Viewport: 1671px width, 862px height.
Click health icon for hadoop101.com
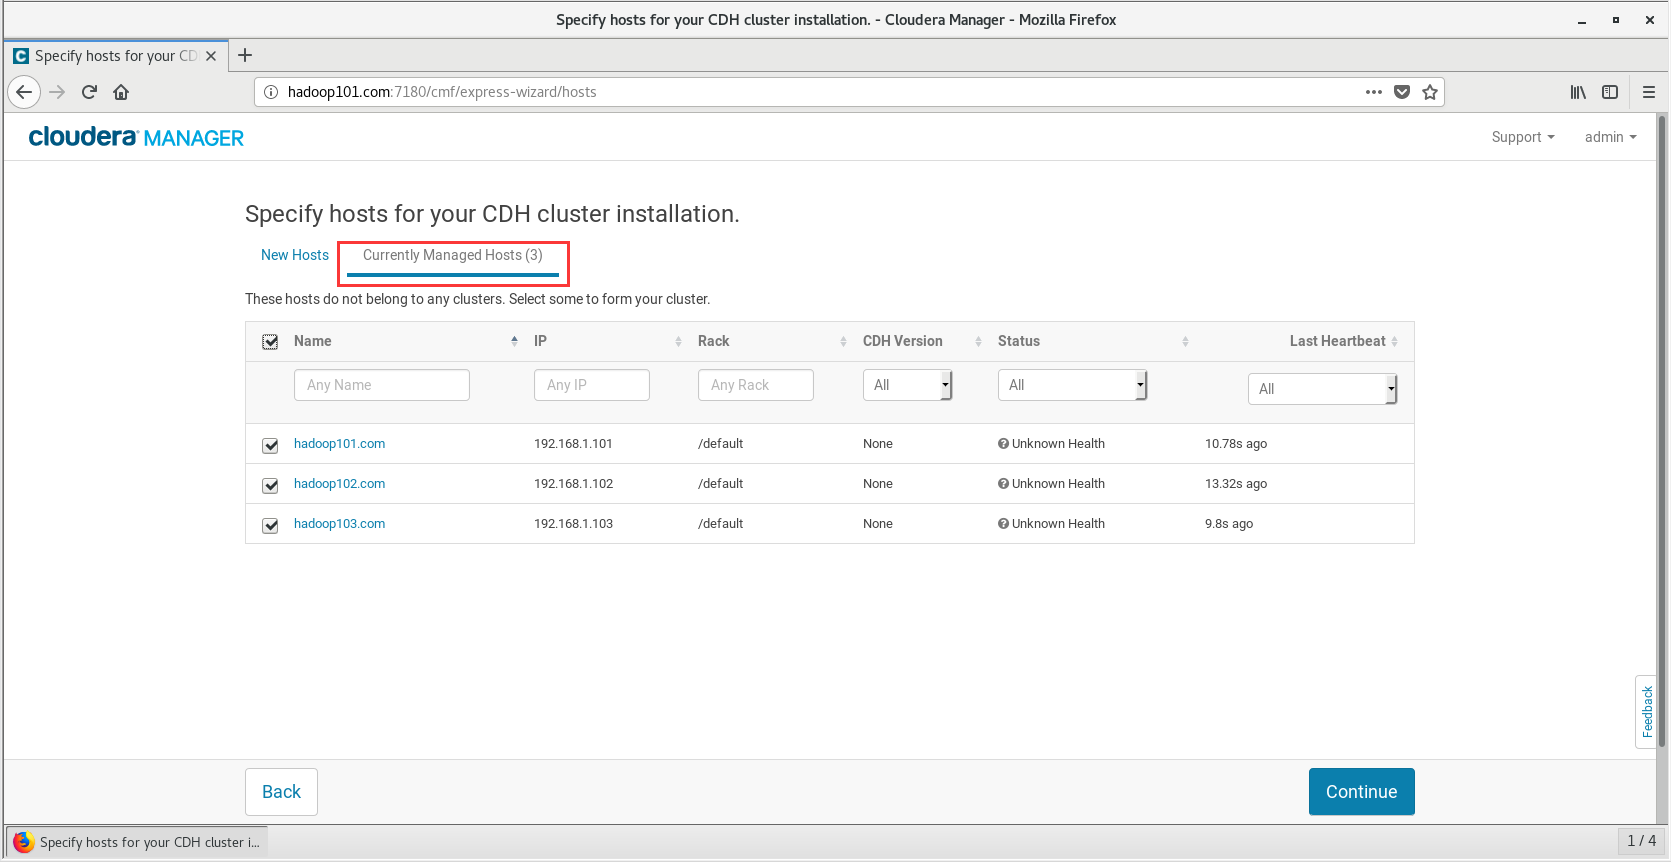(1003, 444)
